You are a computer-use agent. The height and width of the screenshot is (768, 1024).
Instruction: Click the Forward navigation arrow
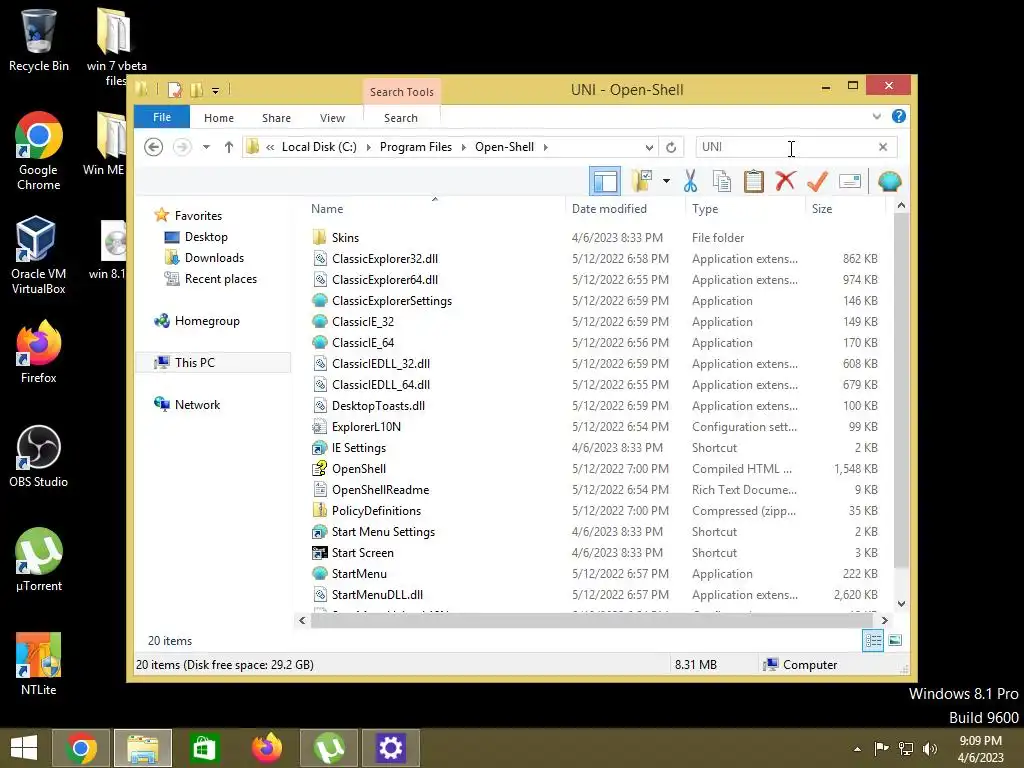pyautogui.click(x=182, y=147)
